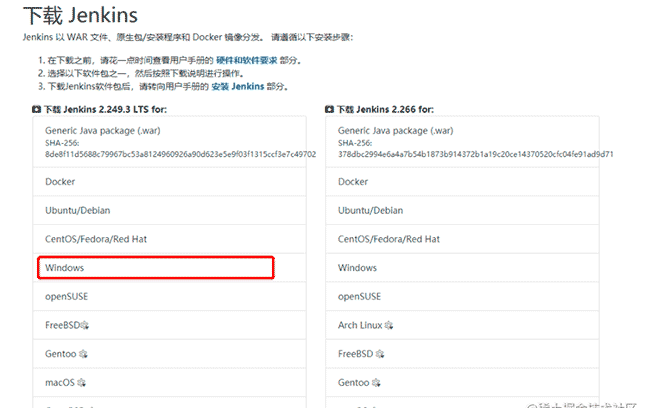Select openSUSE in the 2.266 list
This screenshot has height=408, width=650.
pos(462,296)
